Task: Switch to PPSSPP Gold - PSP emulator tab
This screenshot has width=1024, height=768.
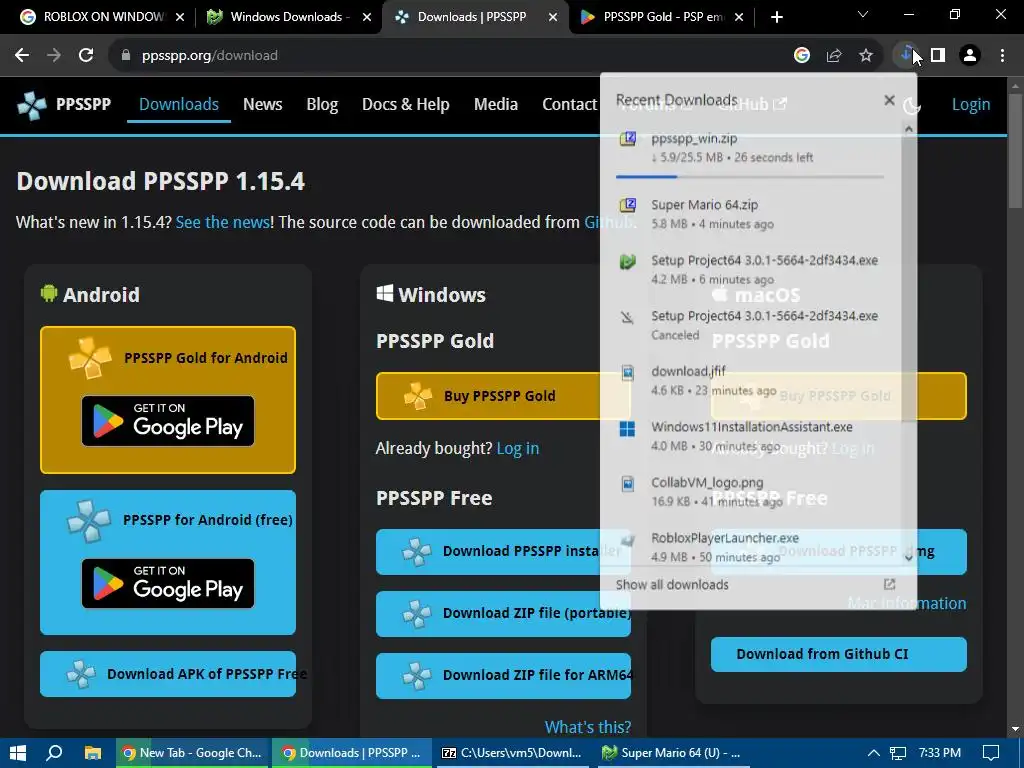Action: coord(662,17)
